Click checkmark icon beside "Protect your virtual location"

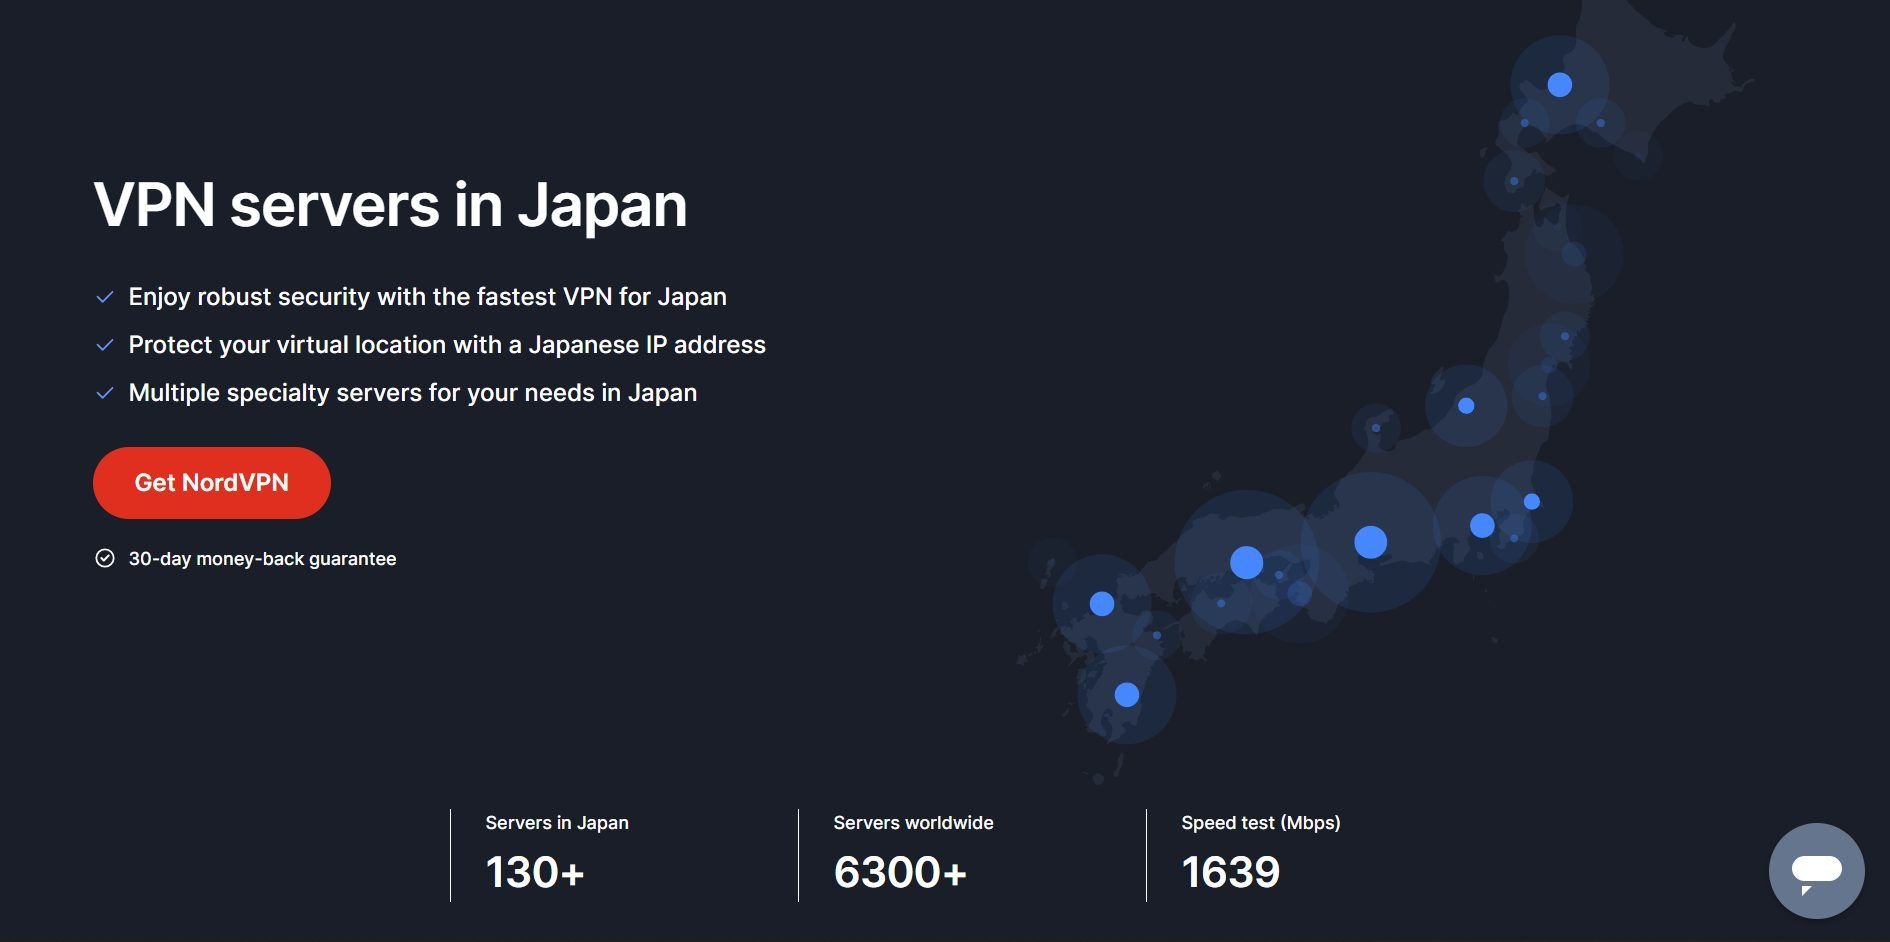(x=104, y=345)
